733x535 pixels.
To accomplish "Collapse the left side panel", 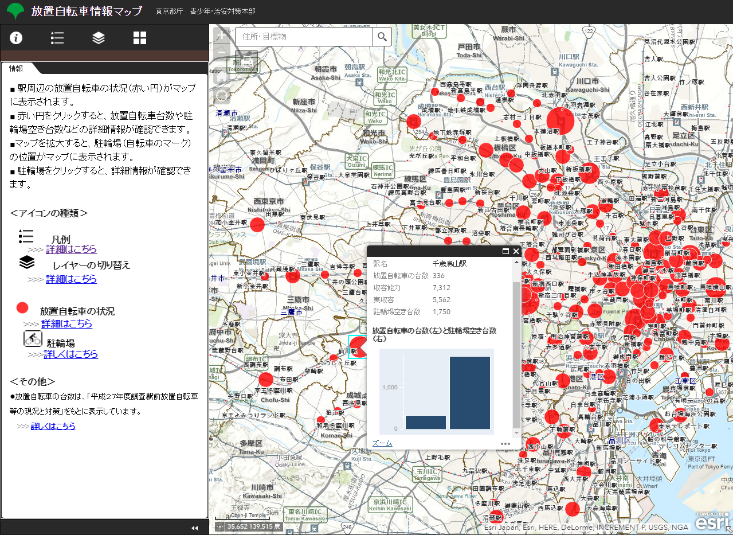I will click(194, 527).
